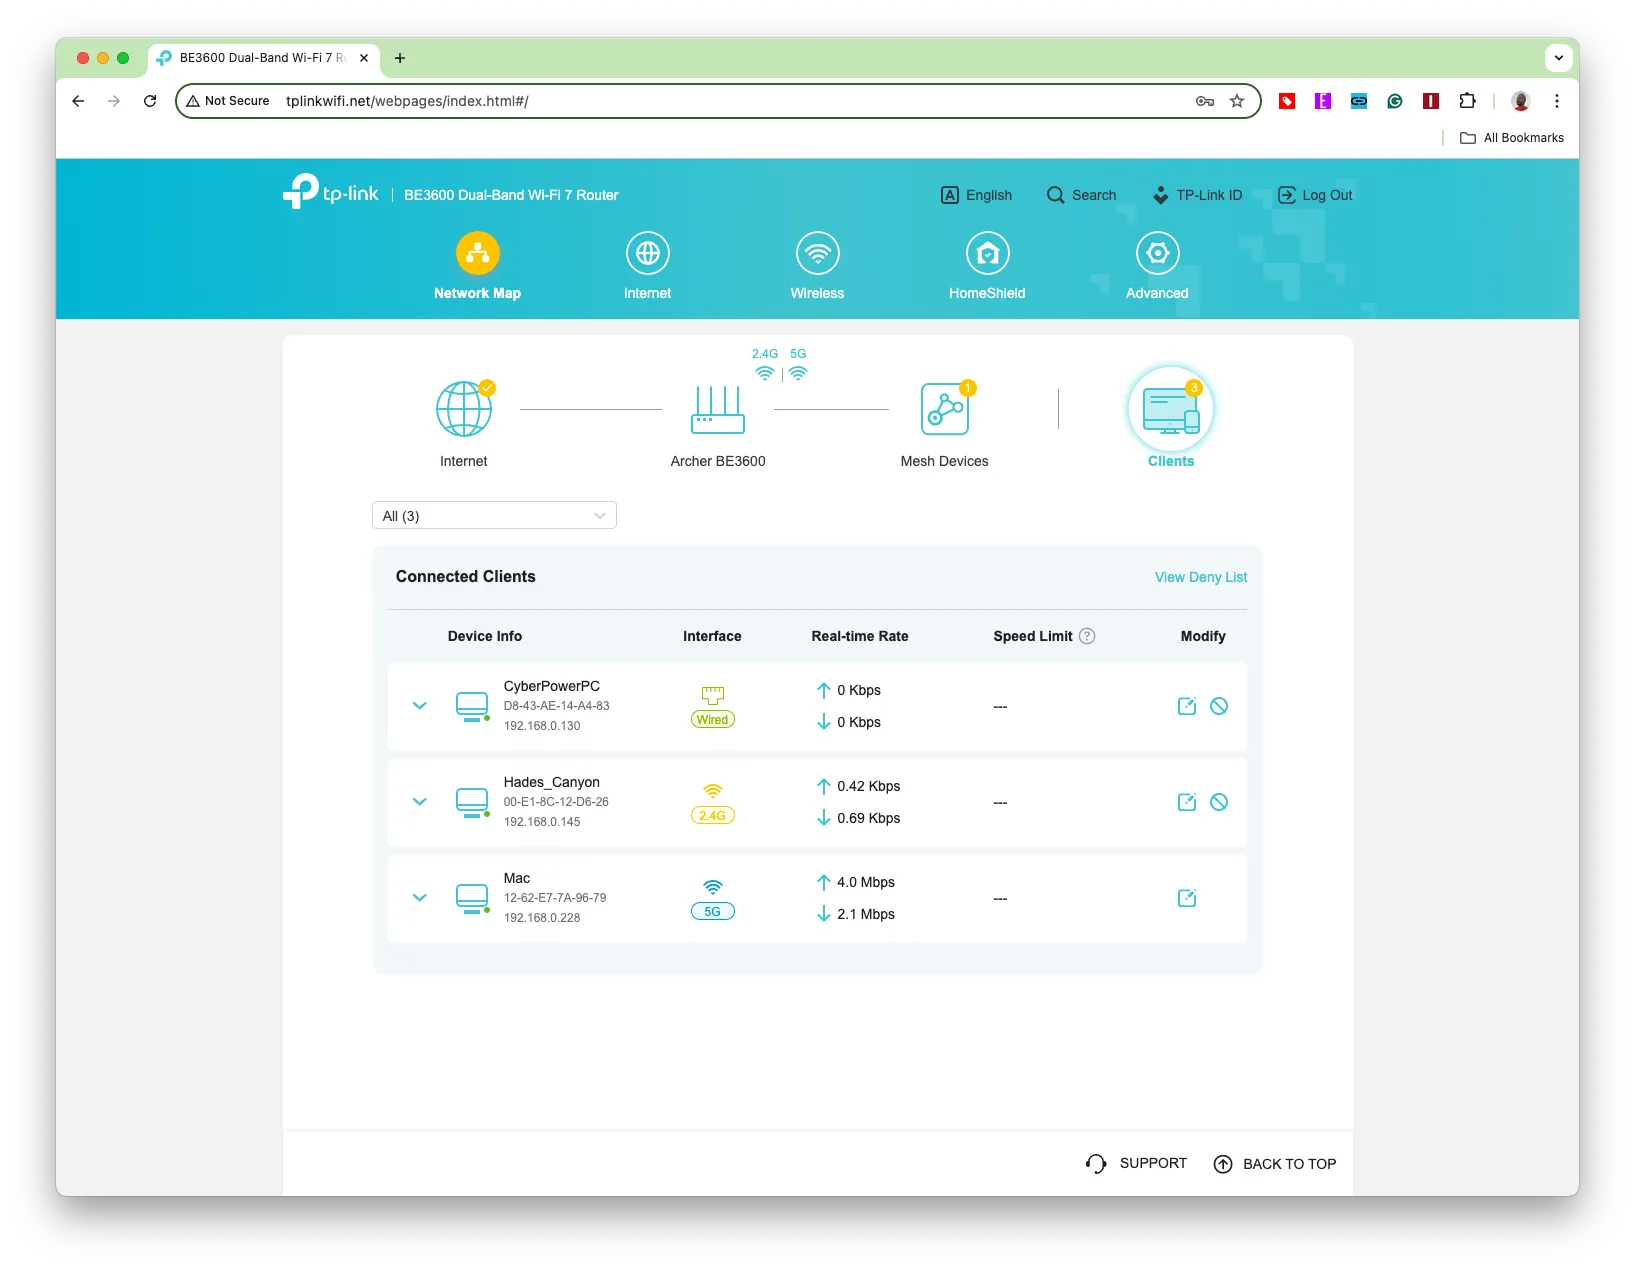Click the Clients icon in network map
The image size is (1635, 1270).
pyautogui.click(x=1171, y=410)
